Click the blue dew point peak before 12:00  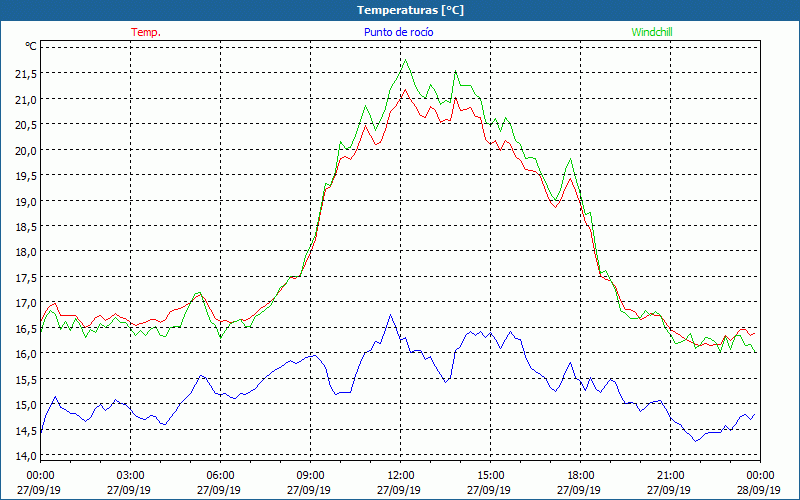[390, 315]
